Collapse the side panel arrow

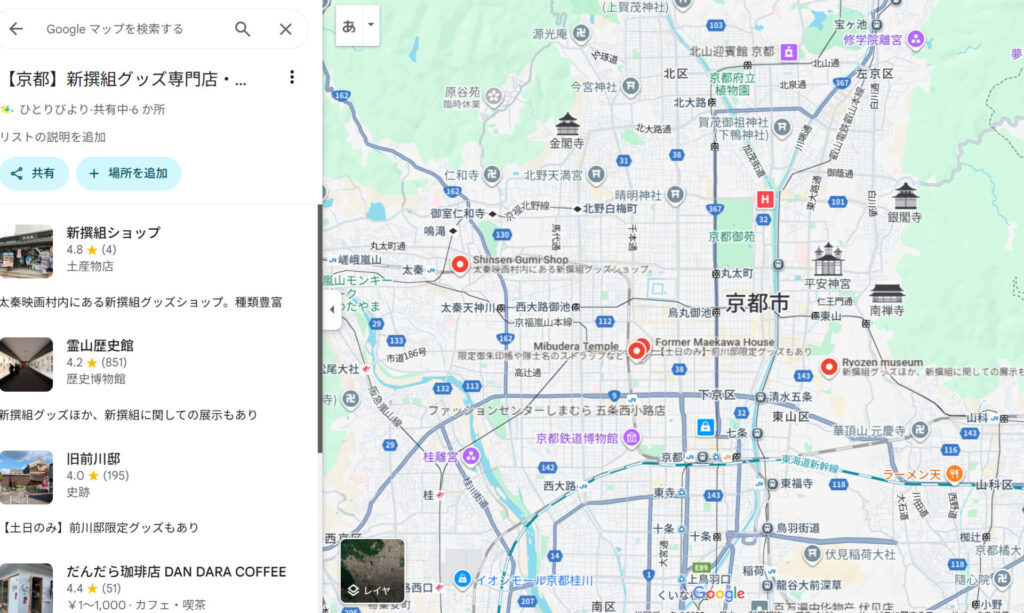[332, 309]
